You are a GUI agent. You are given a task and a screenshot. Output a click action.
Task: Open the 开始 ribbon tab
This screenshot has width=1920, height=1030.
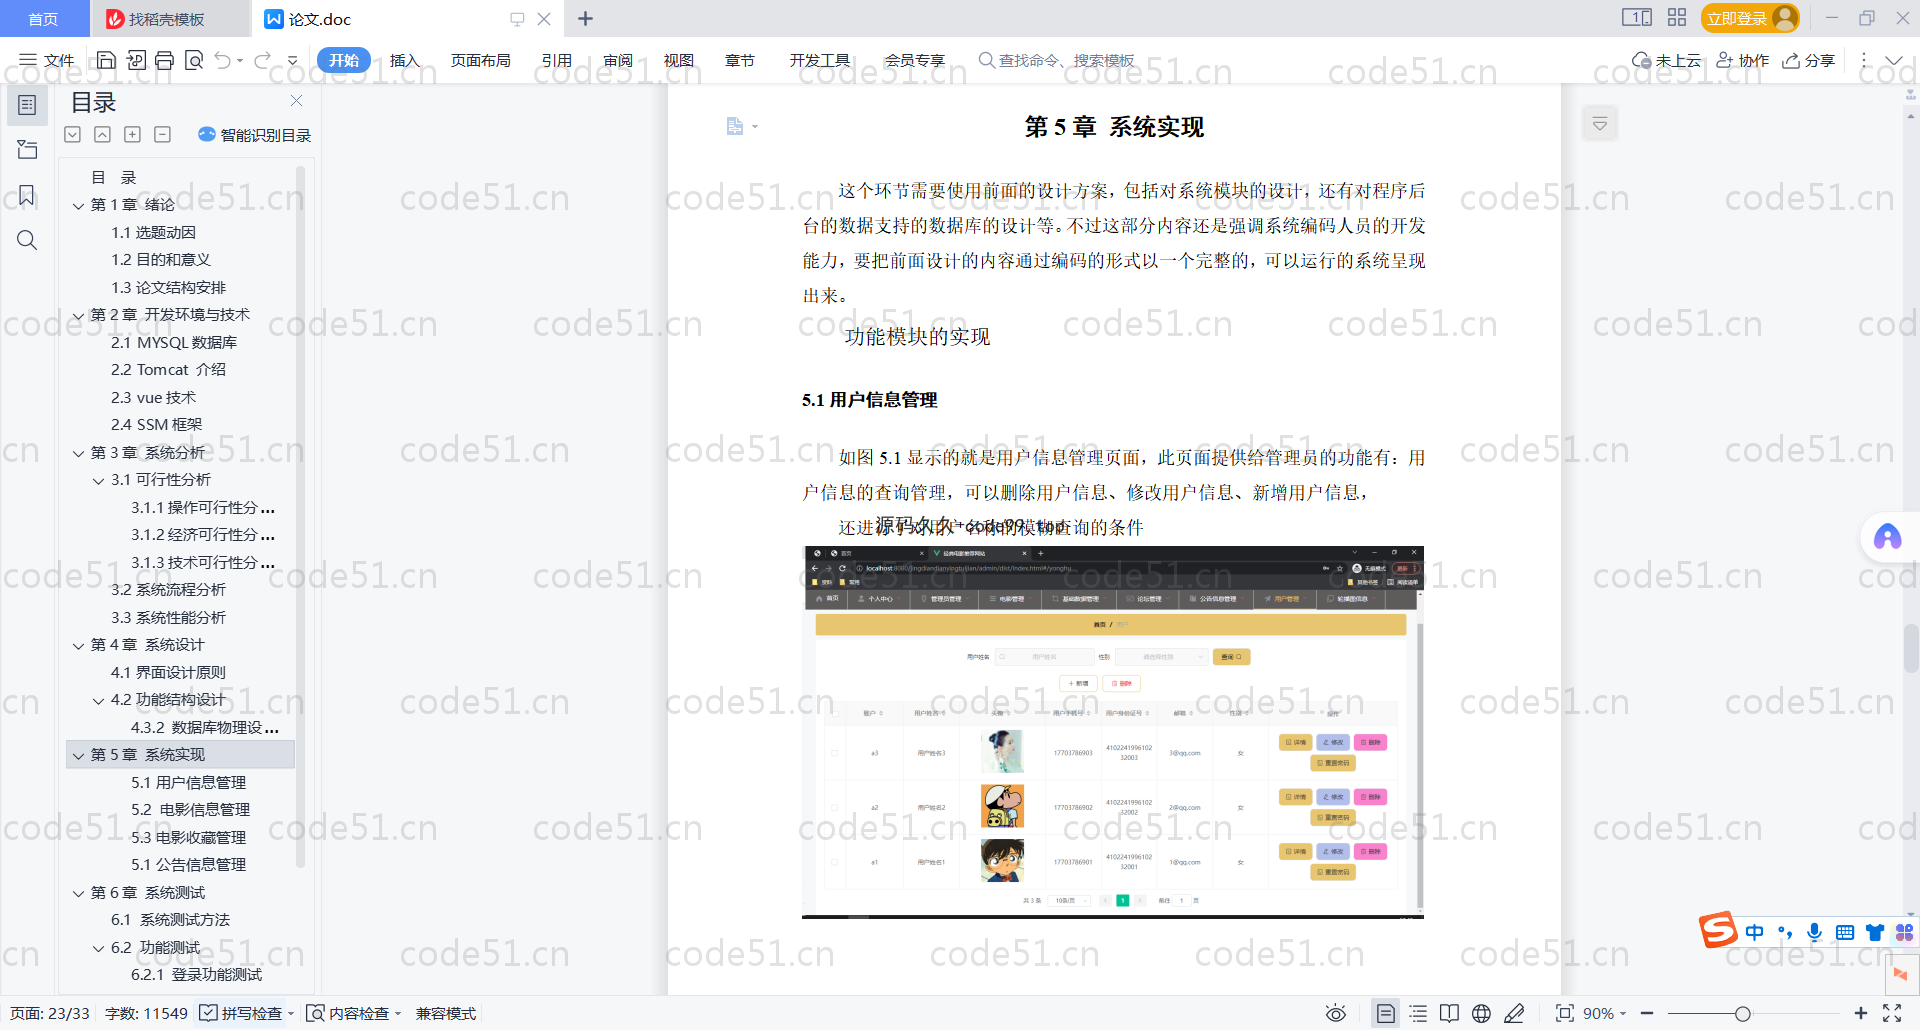coord(344,60)
